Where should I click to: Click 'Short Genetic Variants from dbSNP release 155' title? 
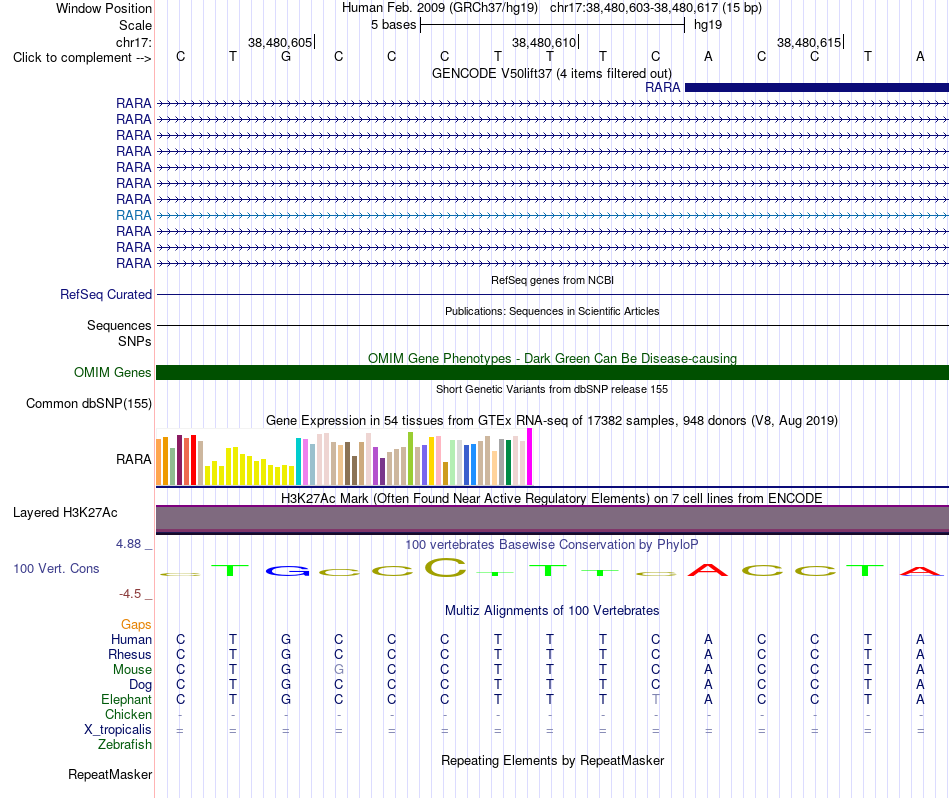click(x=552, y=389)
